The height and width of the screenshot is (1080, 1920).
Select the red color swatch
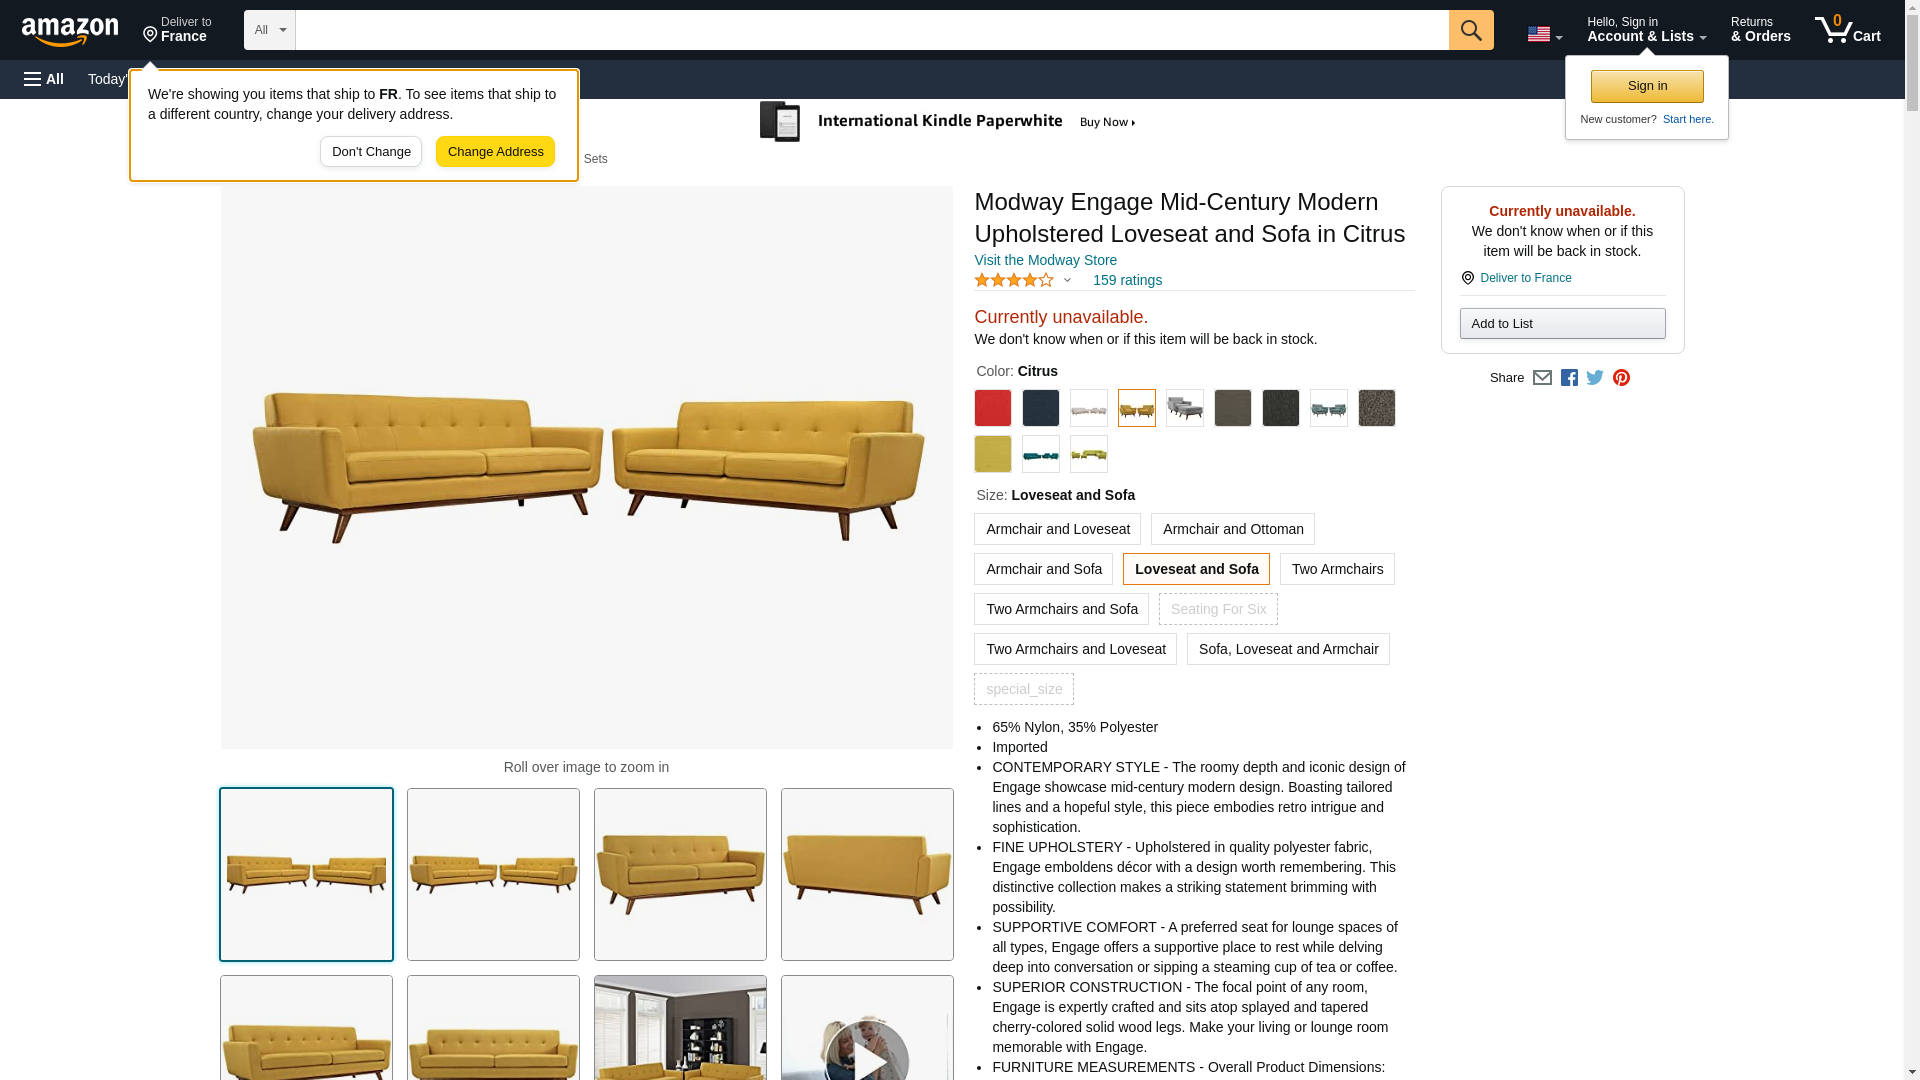click(x=993, y=408)
